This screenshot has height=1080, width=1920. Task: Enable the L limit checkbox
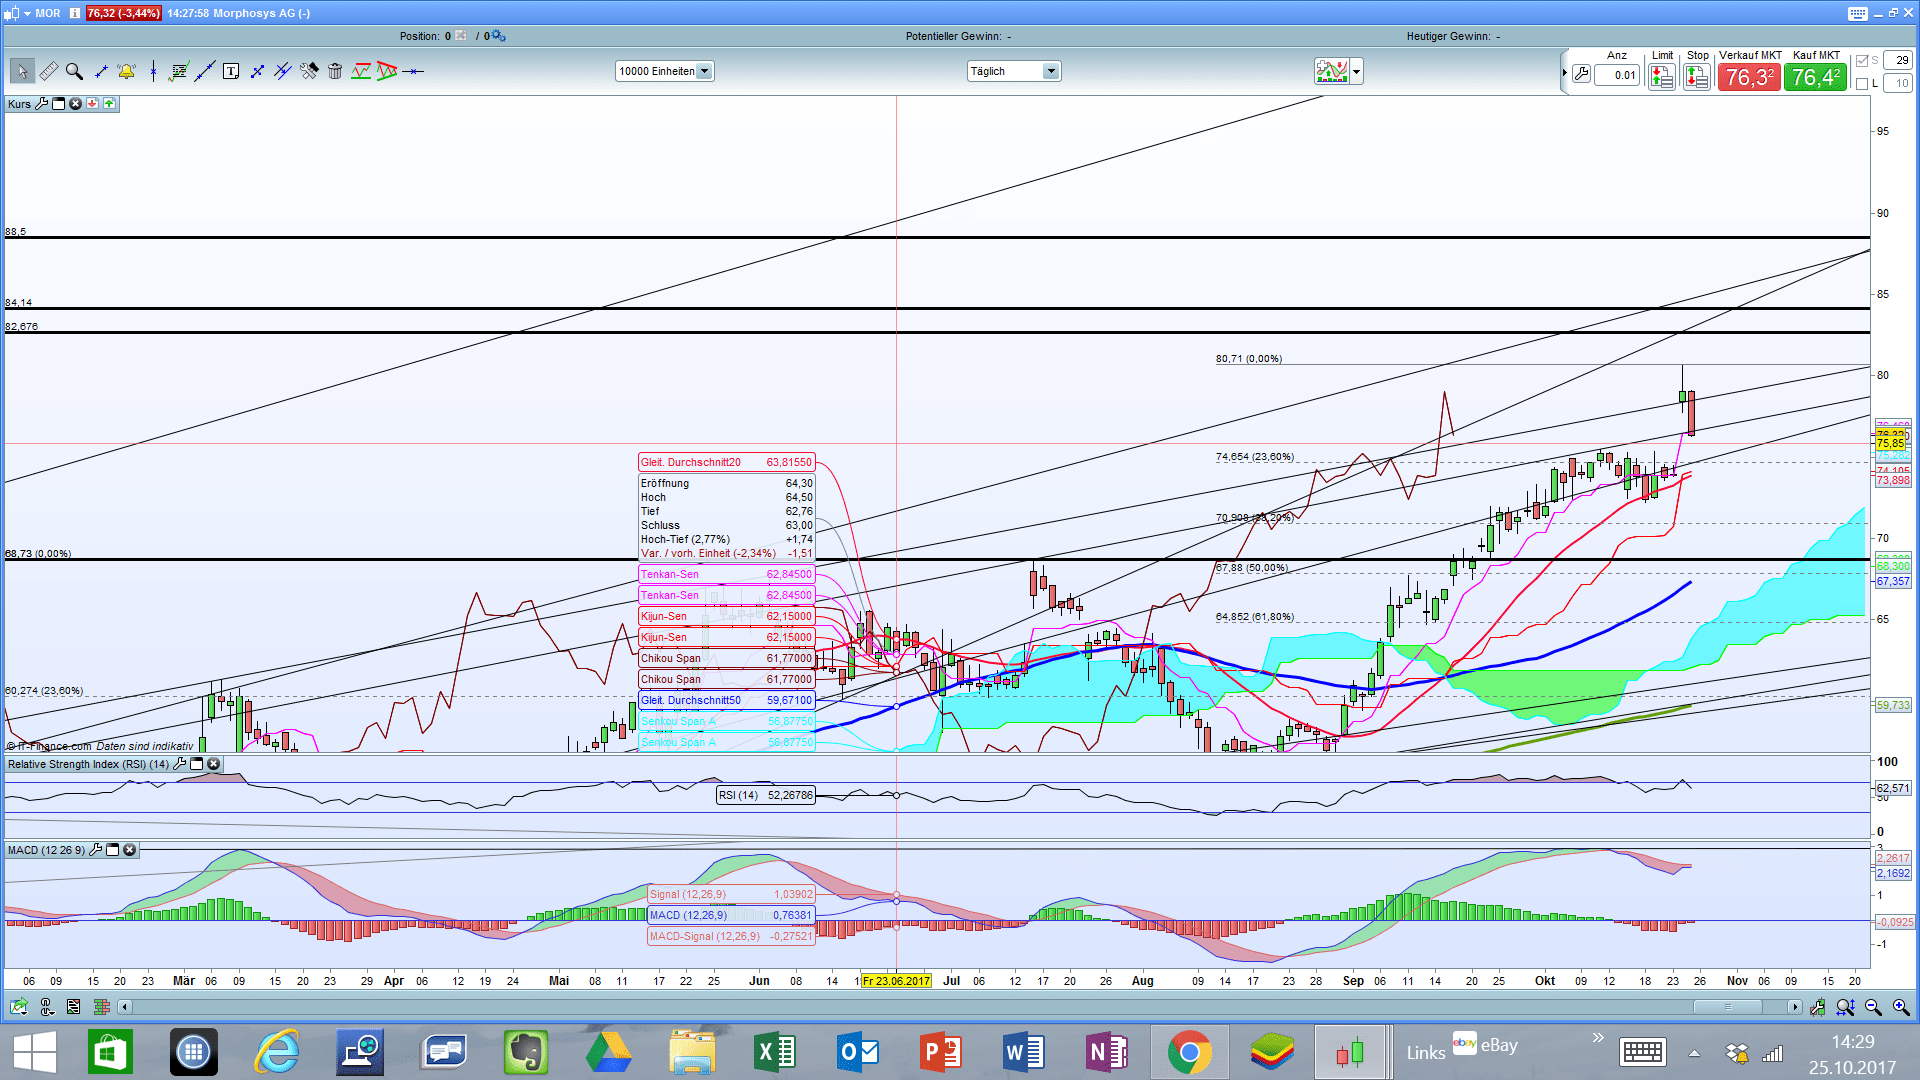pyautogui.click(x=1862, y=84)
